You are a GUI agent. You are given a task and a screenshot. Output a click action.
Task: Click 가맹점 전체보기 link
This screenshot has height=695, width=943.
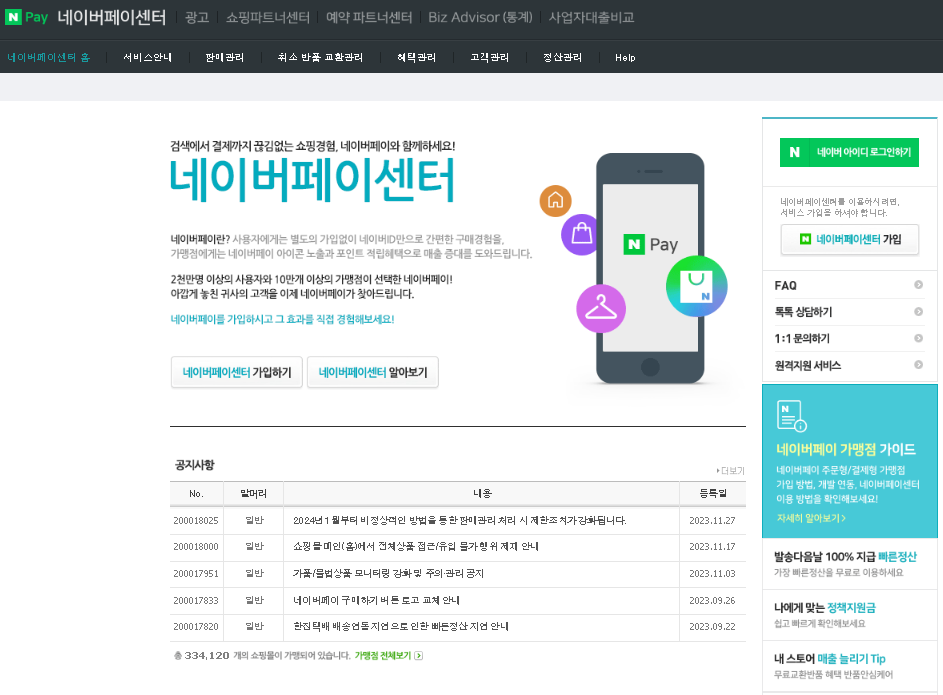pyautogui.click(x=382, y=655)
